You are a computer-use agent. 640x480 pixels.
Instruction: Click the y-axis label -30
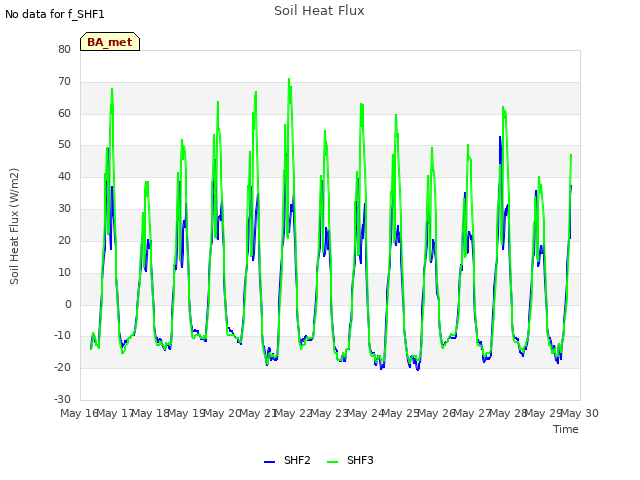point(62,399)
